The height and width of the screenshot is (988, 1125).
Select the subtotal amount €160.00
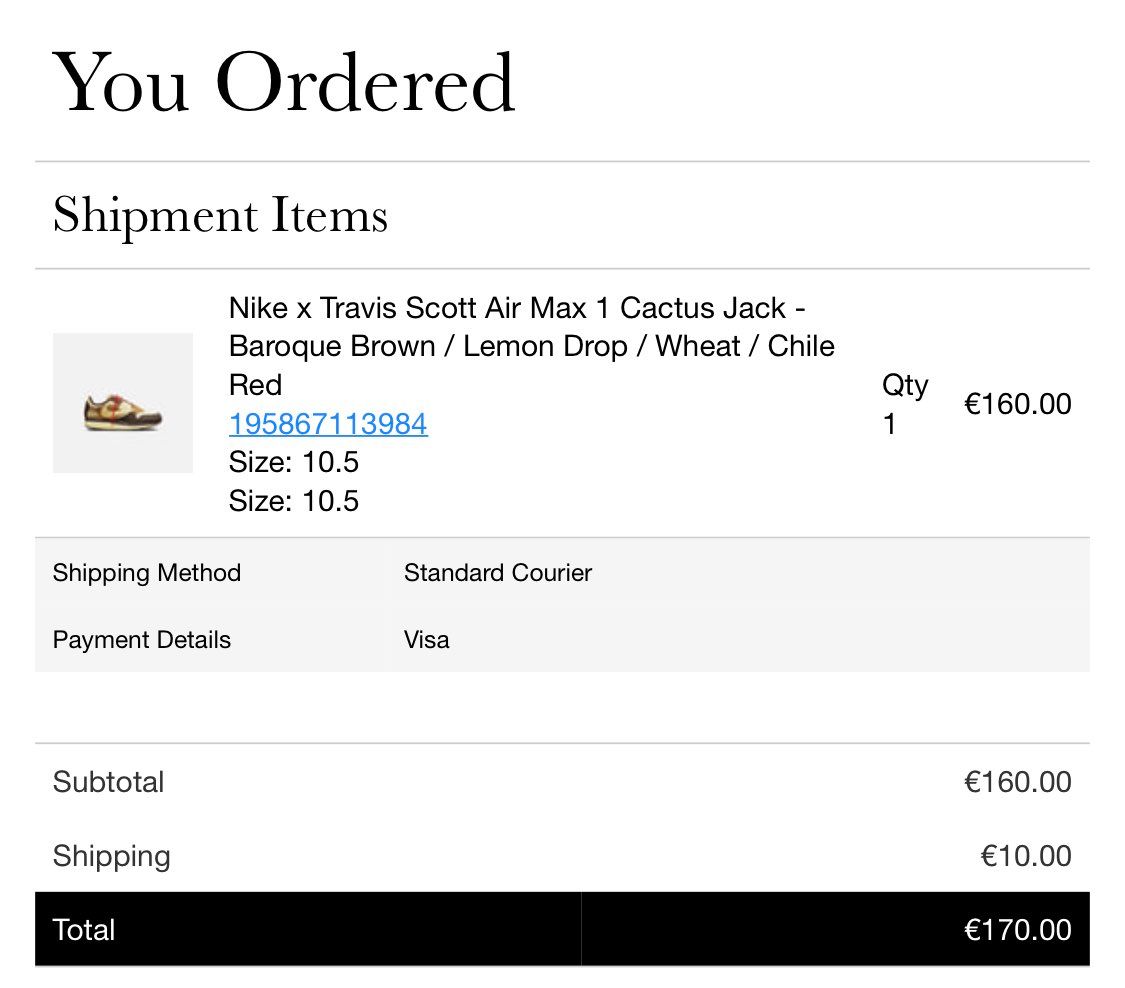[1017, 781]
